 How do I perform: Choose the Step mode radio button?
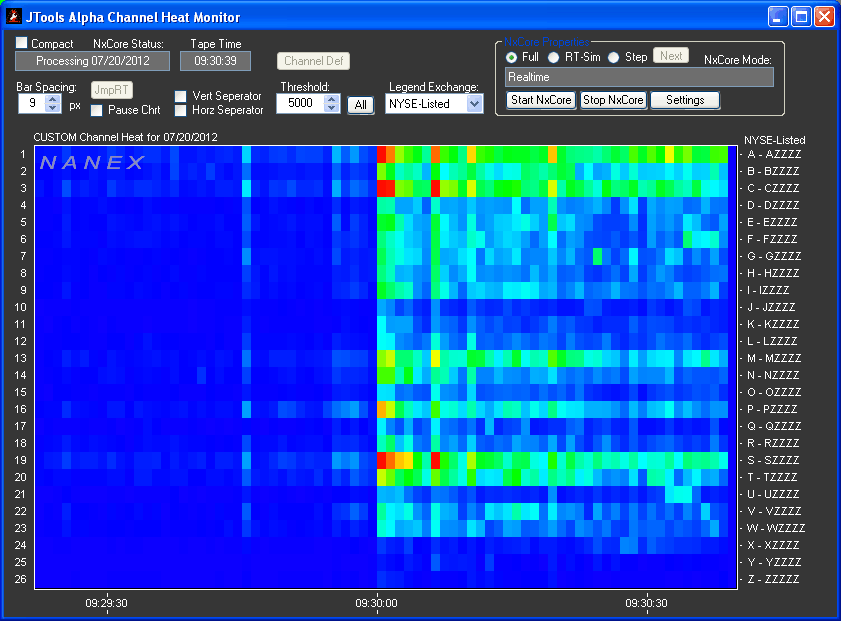pos(614,57)
